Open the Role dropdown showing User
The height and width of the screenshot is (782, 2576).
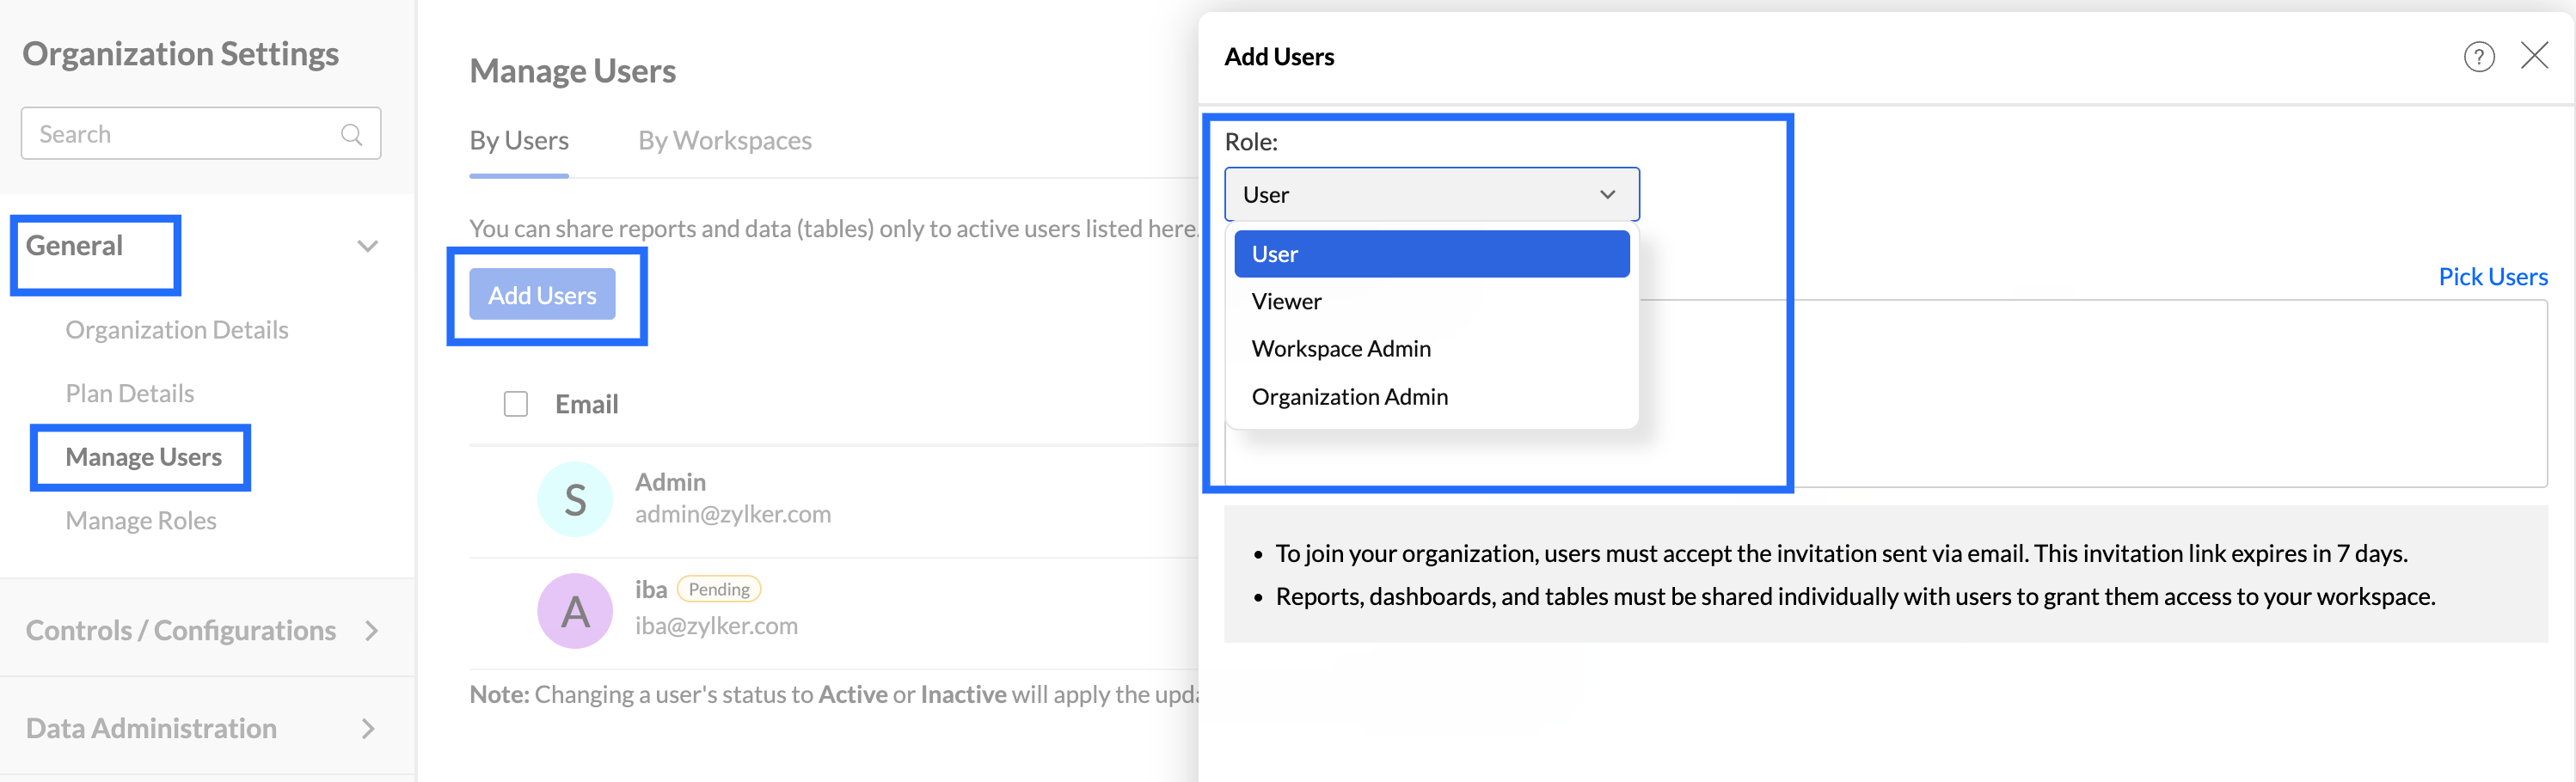(x=1431, y=194)
